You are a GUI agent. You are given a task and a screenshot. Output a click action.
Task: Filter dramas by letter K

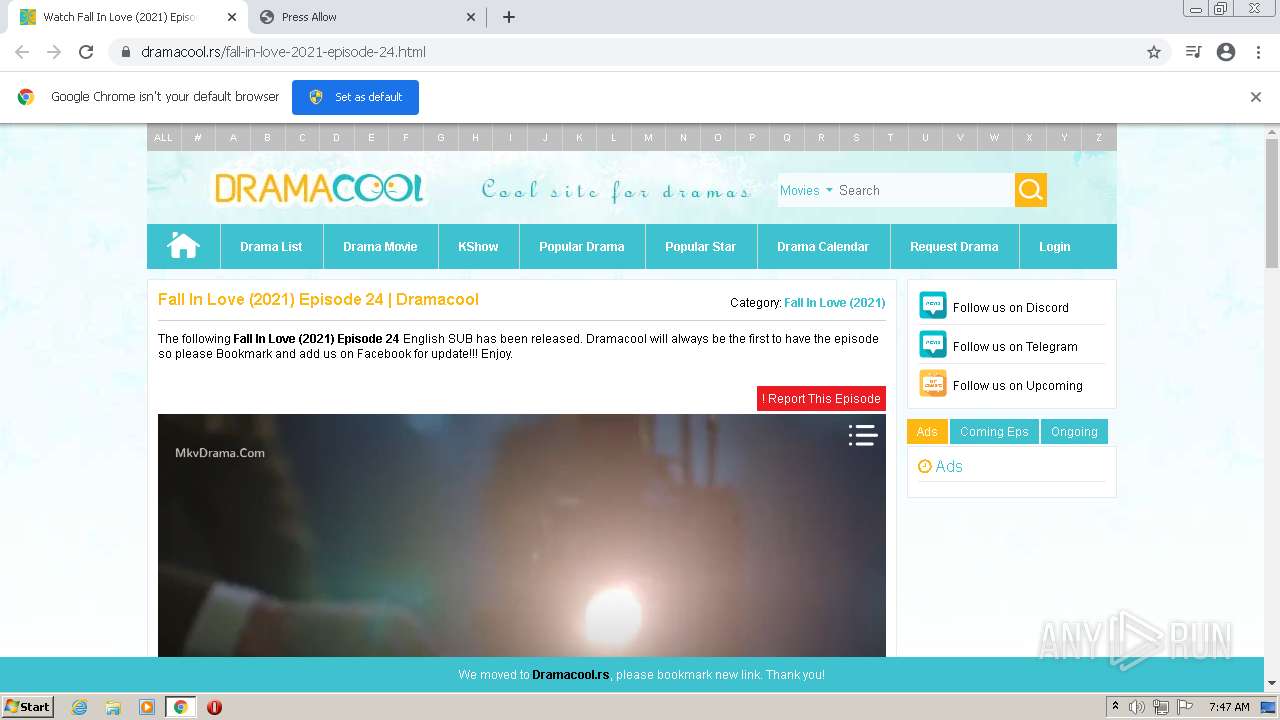click(x=579, y=138)
